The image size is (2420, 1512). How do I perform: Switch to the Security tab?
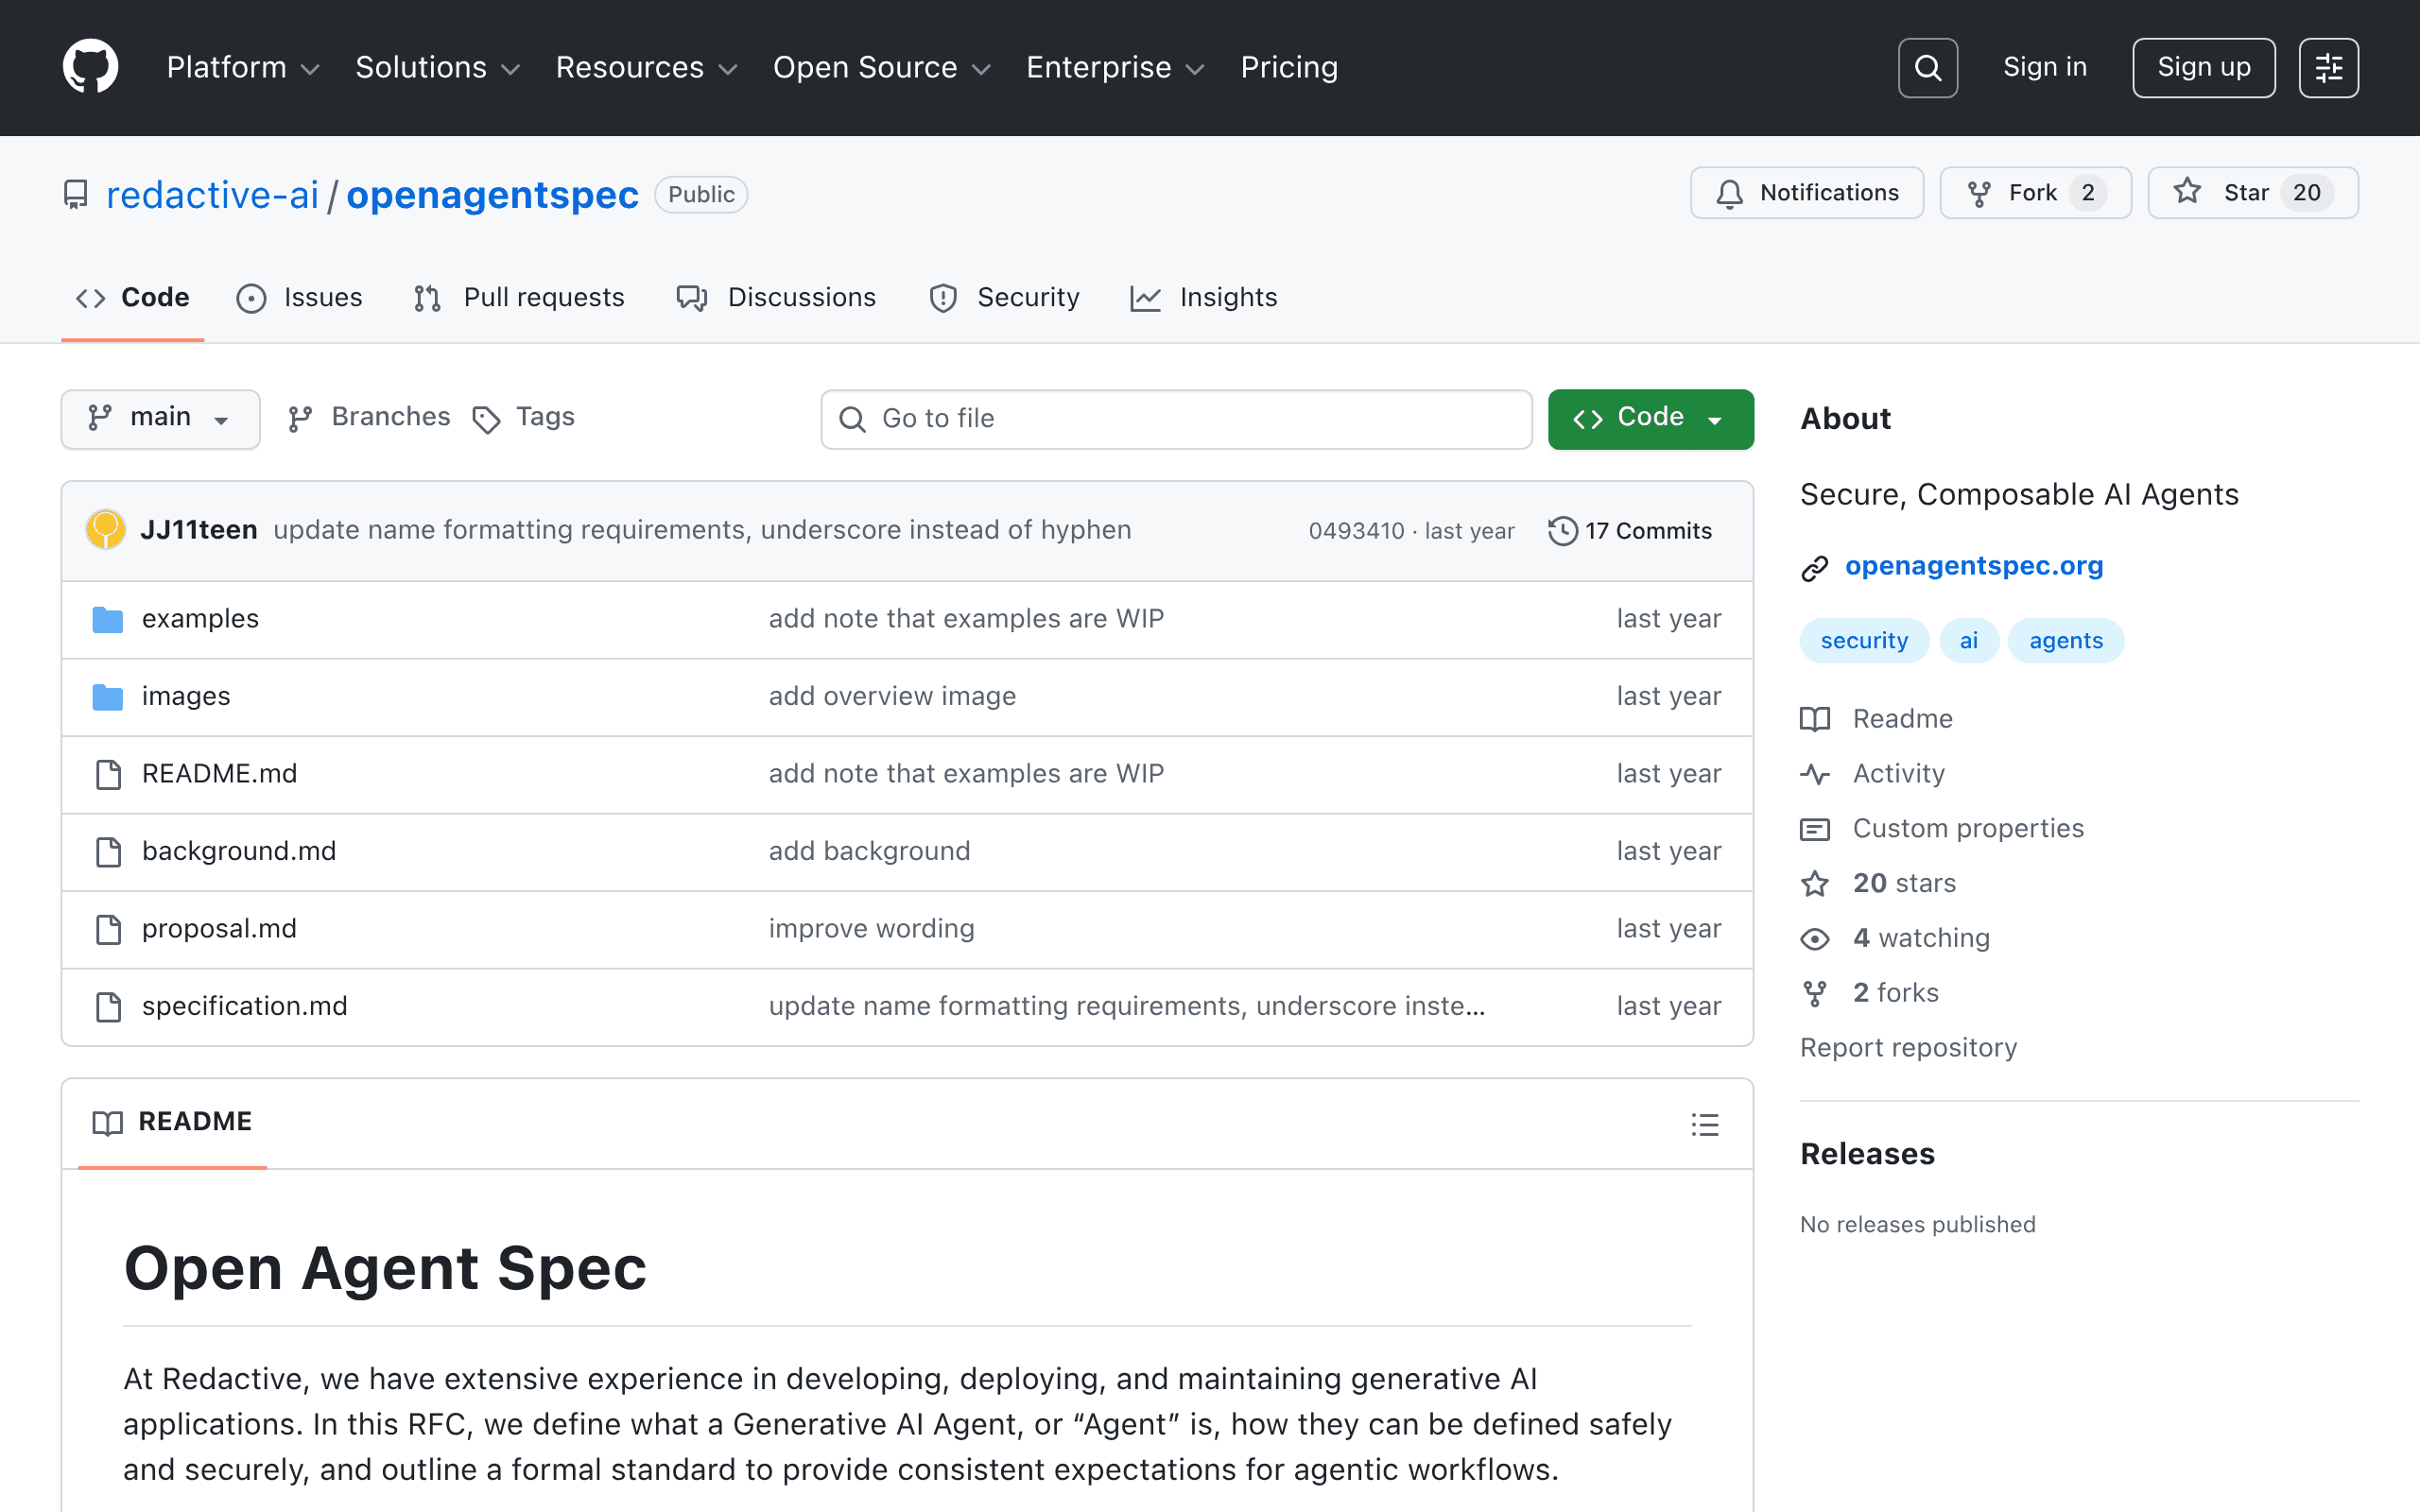1004,298
